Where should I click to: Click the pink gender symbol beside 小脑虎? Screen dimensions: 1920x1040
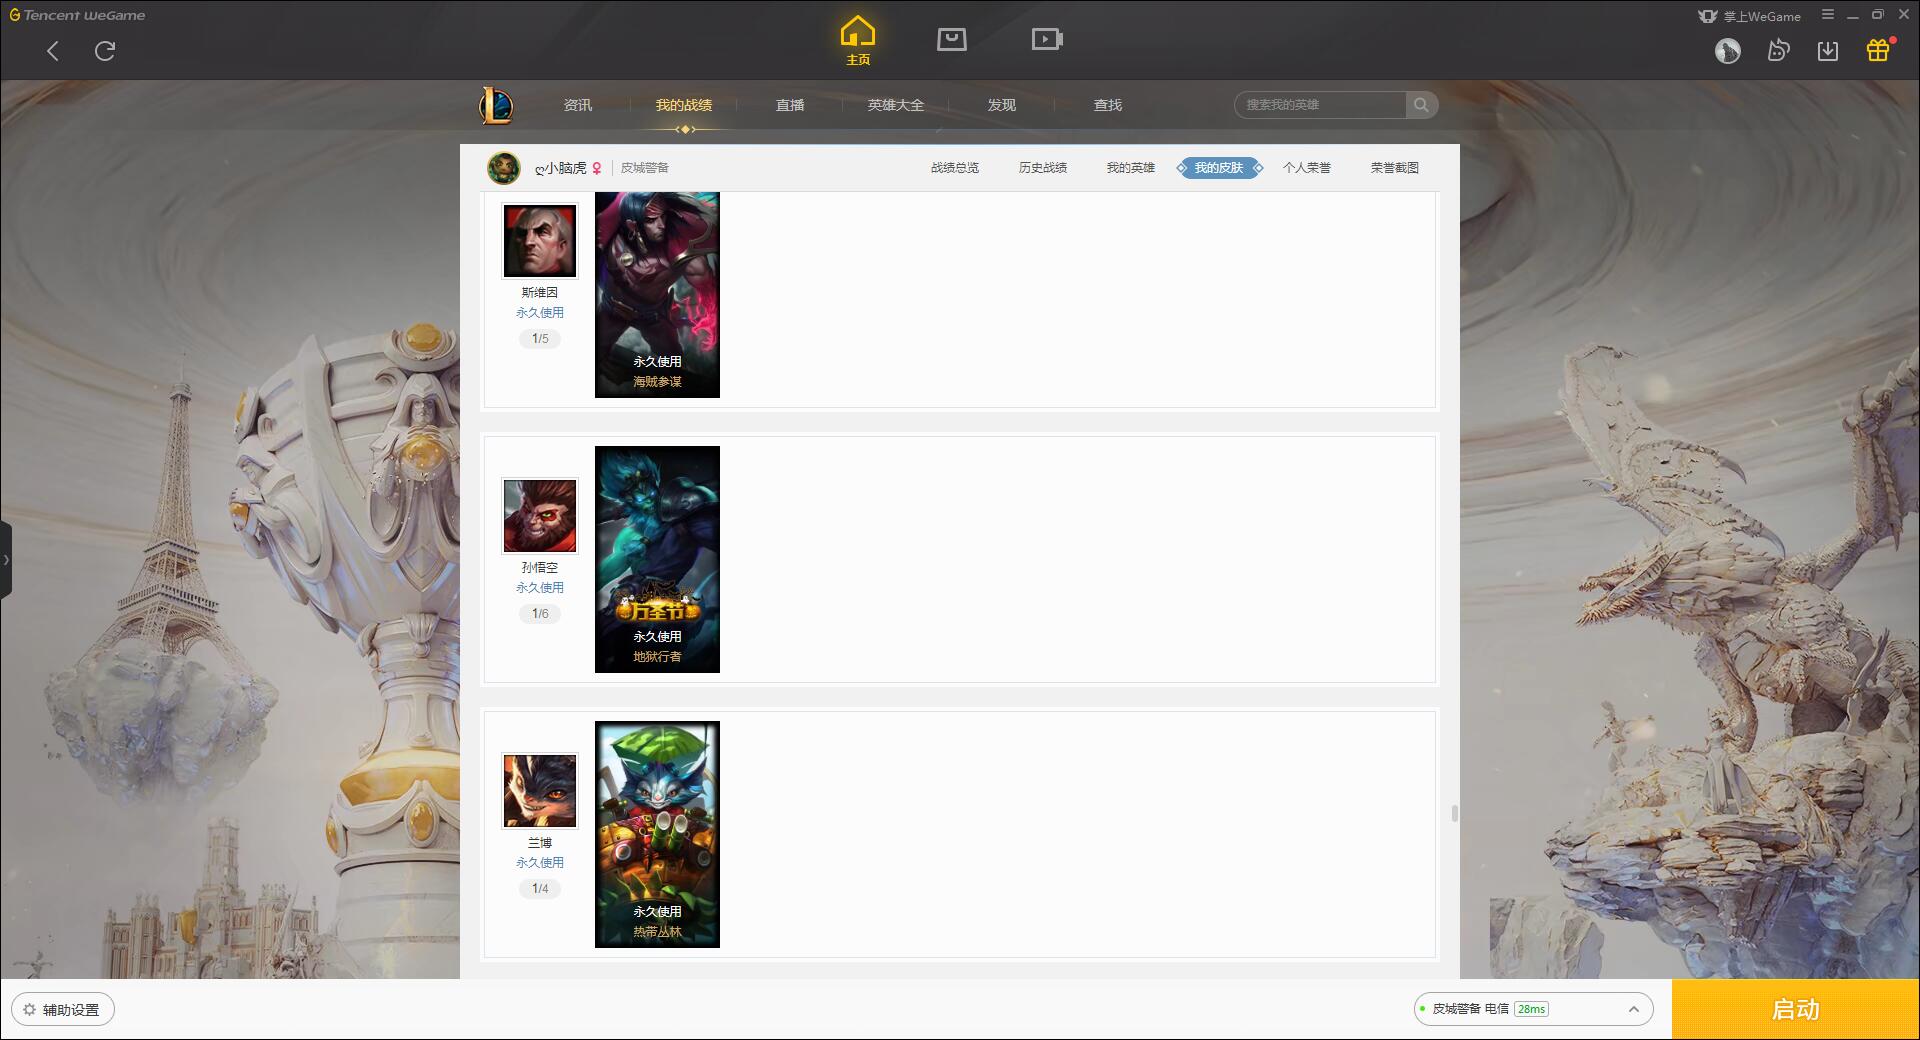coord(597,168)
